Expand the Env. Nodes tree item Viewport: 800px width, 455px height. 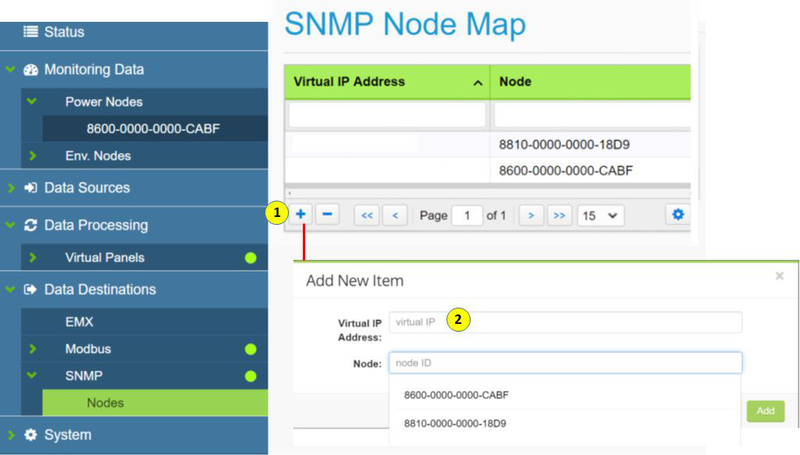[33, 156]
